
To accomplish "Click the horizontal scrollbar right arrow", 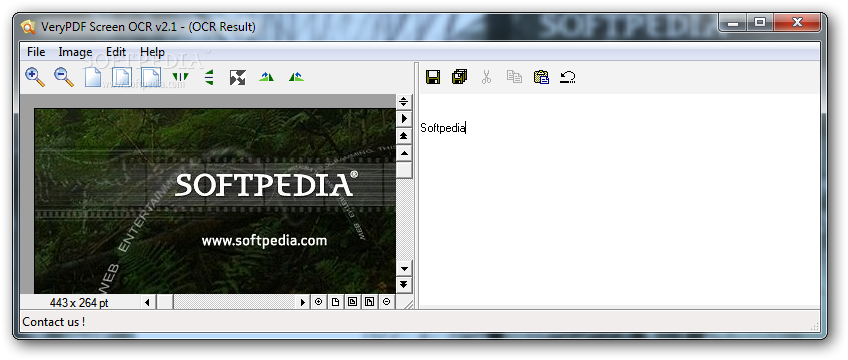I will click(302, 302).
